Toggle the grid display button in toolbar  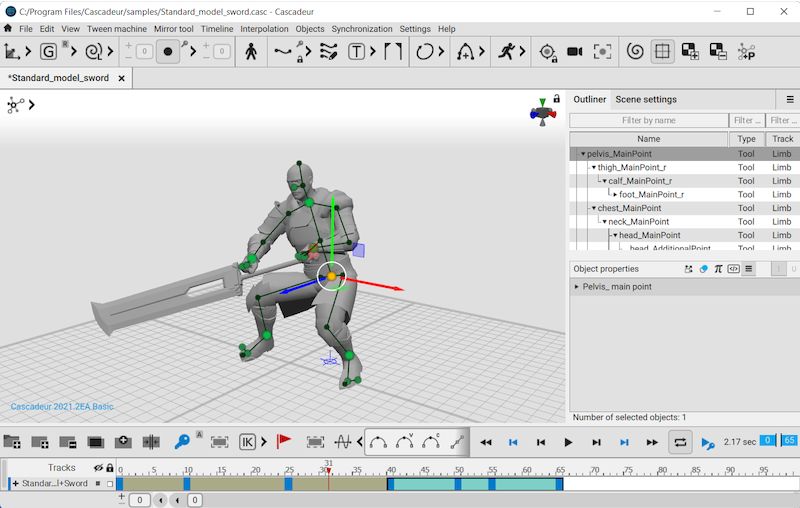[x=662, y=51]
